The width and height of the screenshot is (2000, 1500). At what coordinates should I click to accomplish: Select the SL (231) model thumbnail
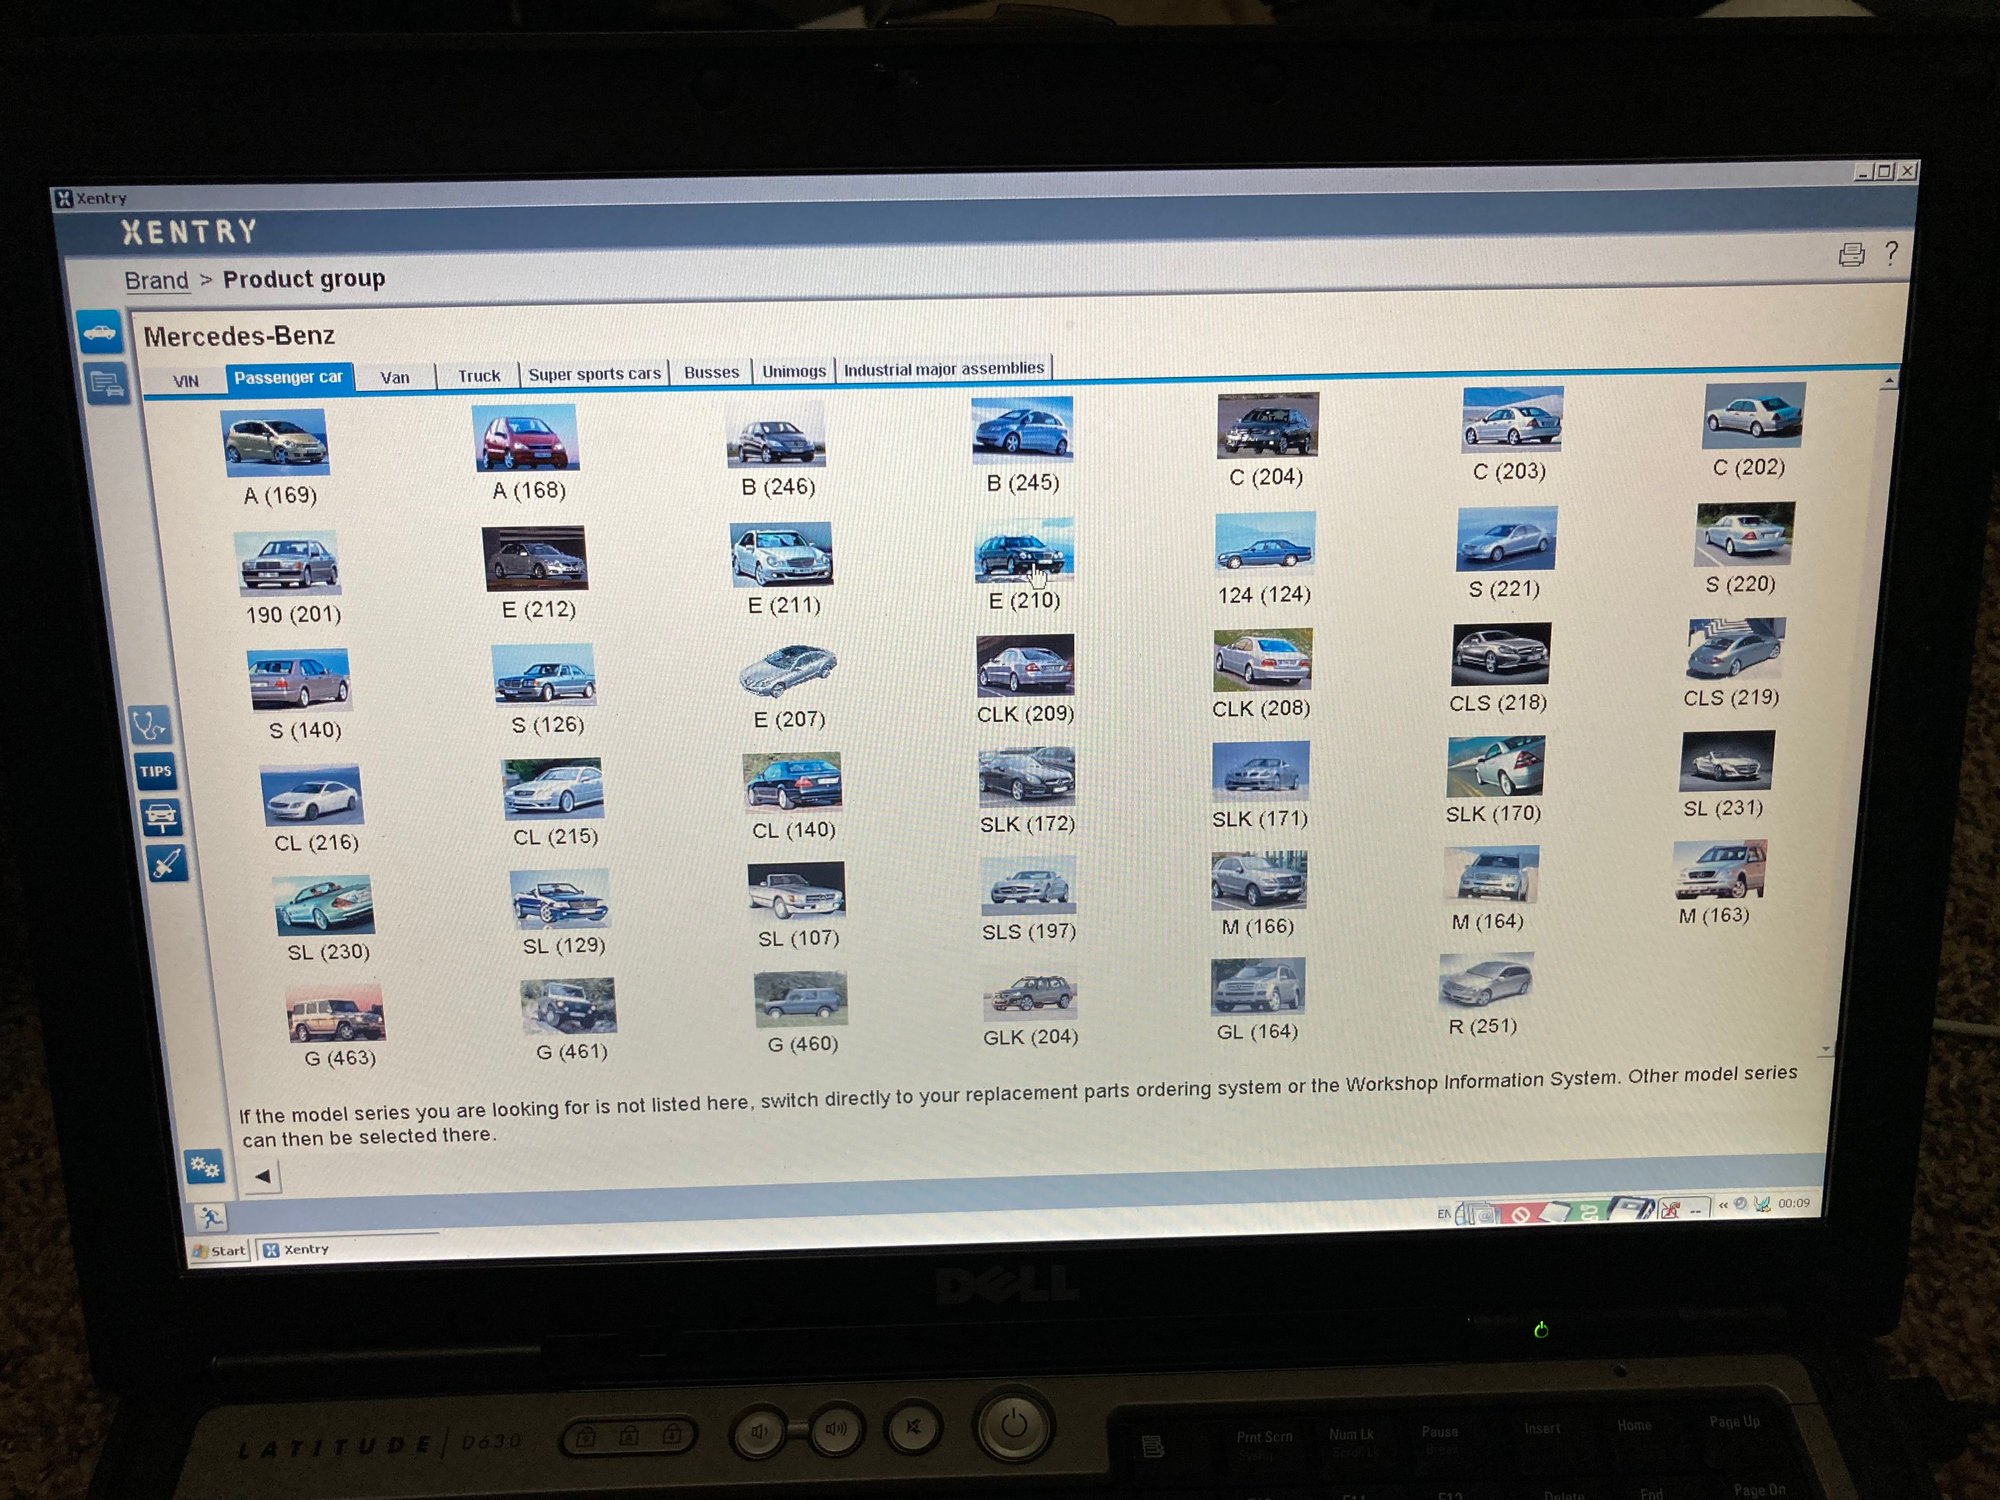[1727, 760]
